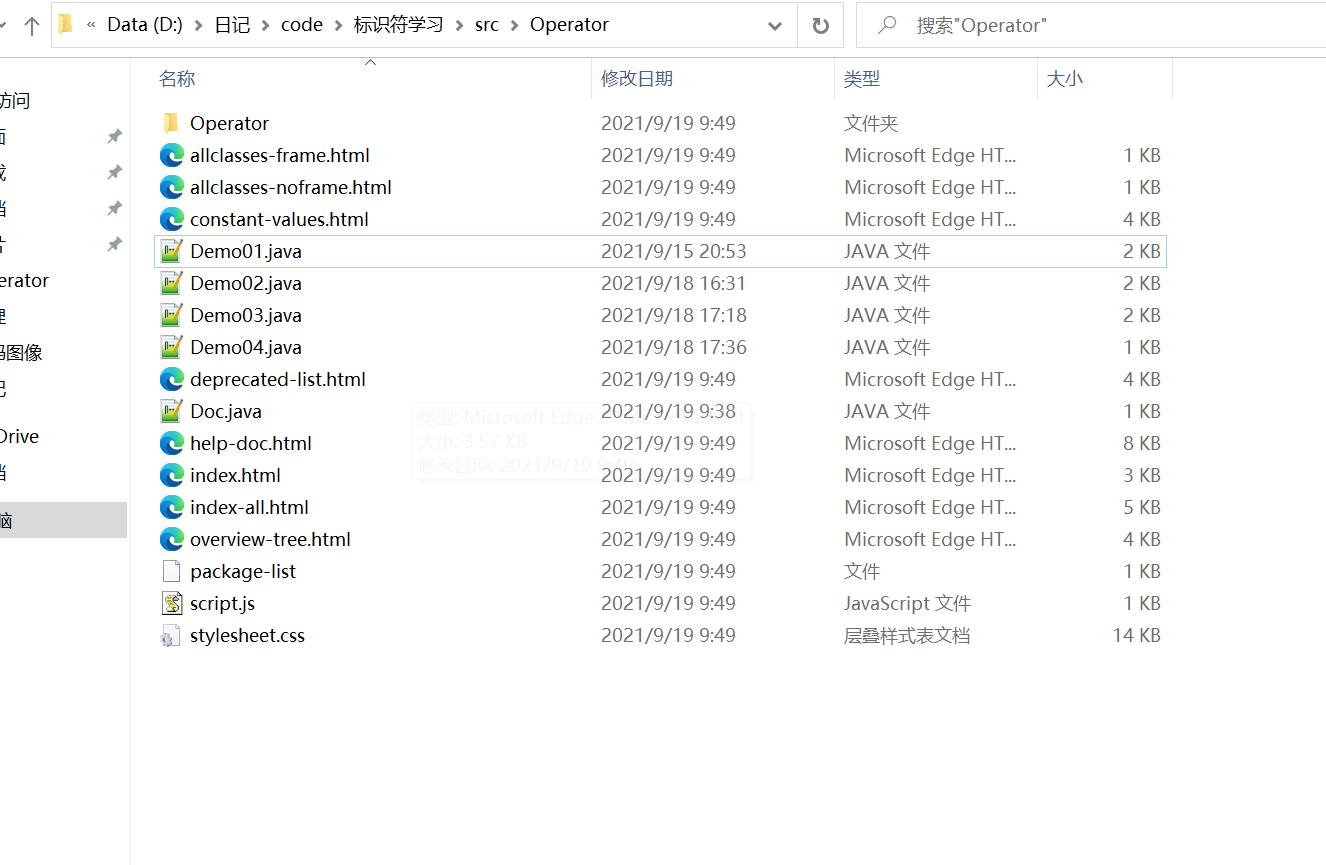Go up one folder with the up arrow
1326x865 pixels.
pos(31,26)
